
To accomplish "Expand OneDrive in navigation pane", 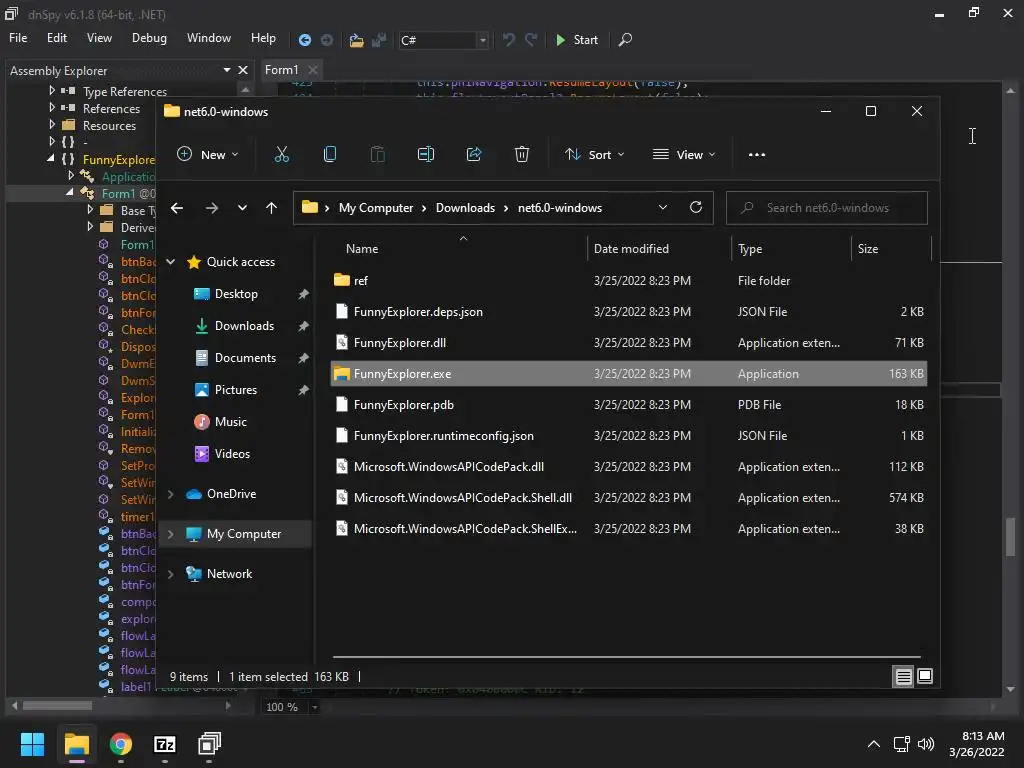I will click(171, 494).
